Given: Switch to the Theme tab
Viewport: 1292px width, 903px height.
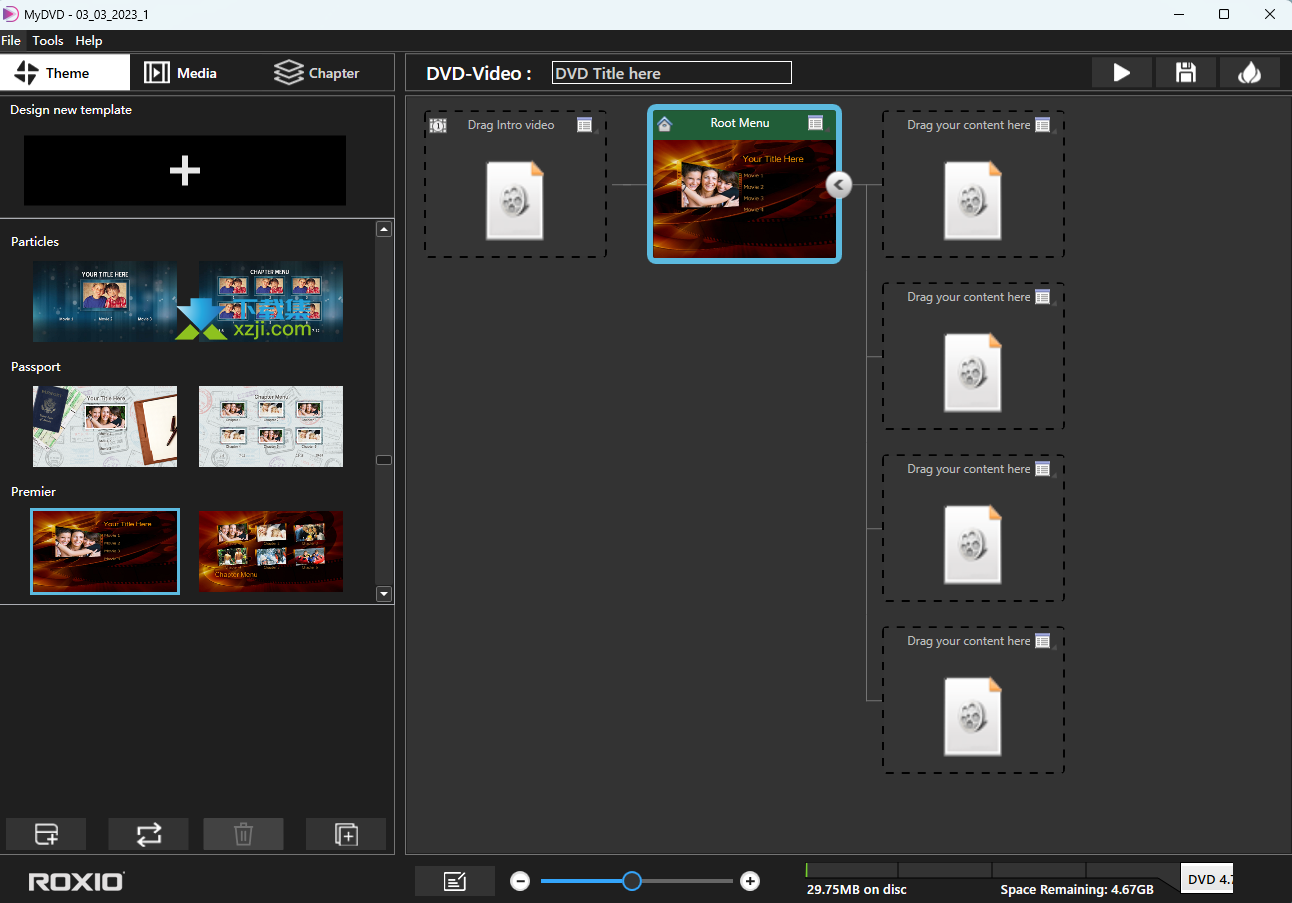Looking at the screenshot, I should pyautogui.click(x=65, y=73).
